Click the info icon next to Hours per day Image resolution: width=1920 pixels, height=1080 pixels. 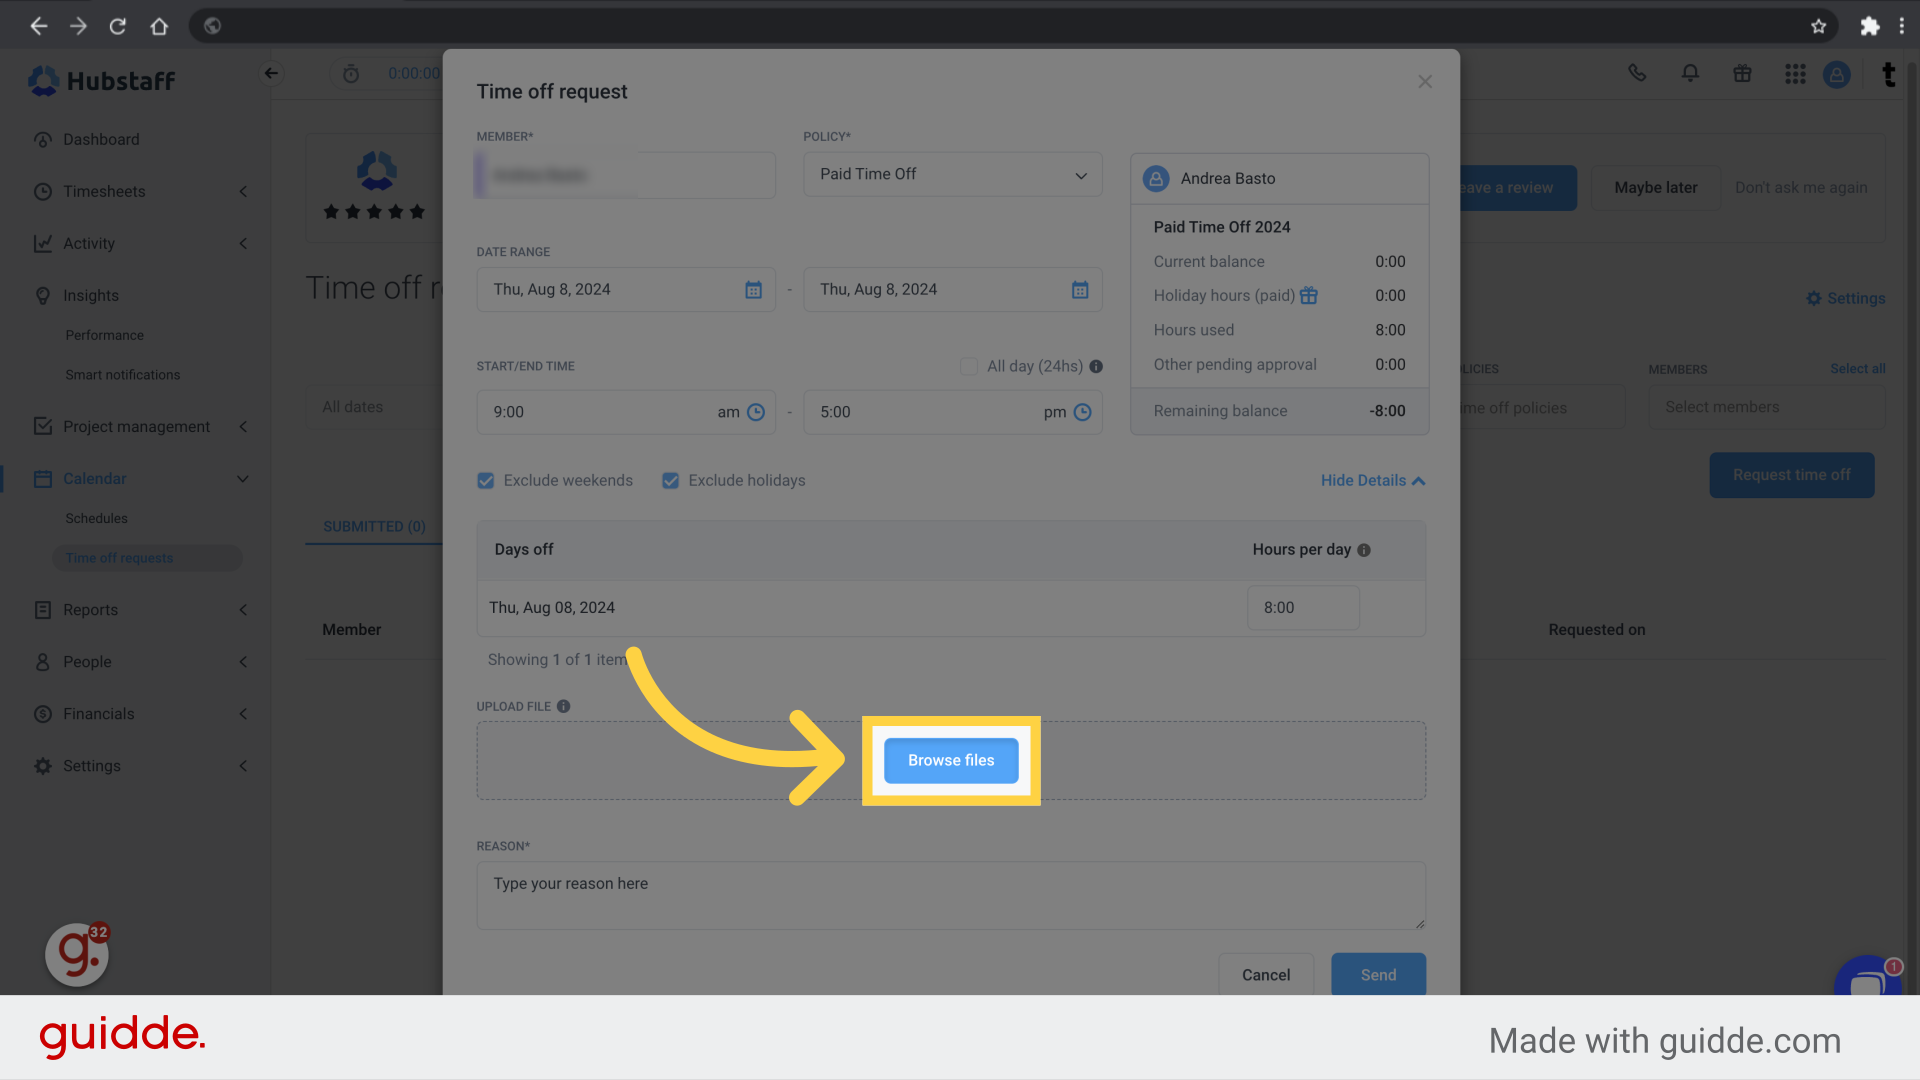click(x=1364, y=549)
